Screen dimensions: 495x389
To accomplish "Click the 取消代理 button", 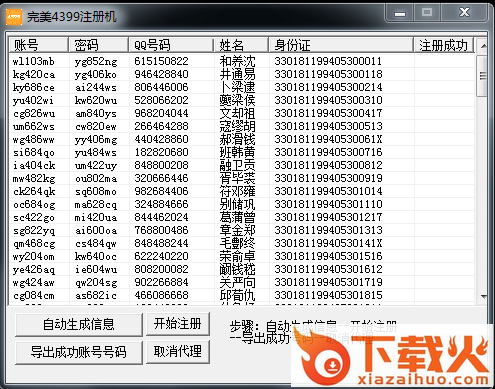I will point(178,351).
